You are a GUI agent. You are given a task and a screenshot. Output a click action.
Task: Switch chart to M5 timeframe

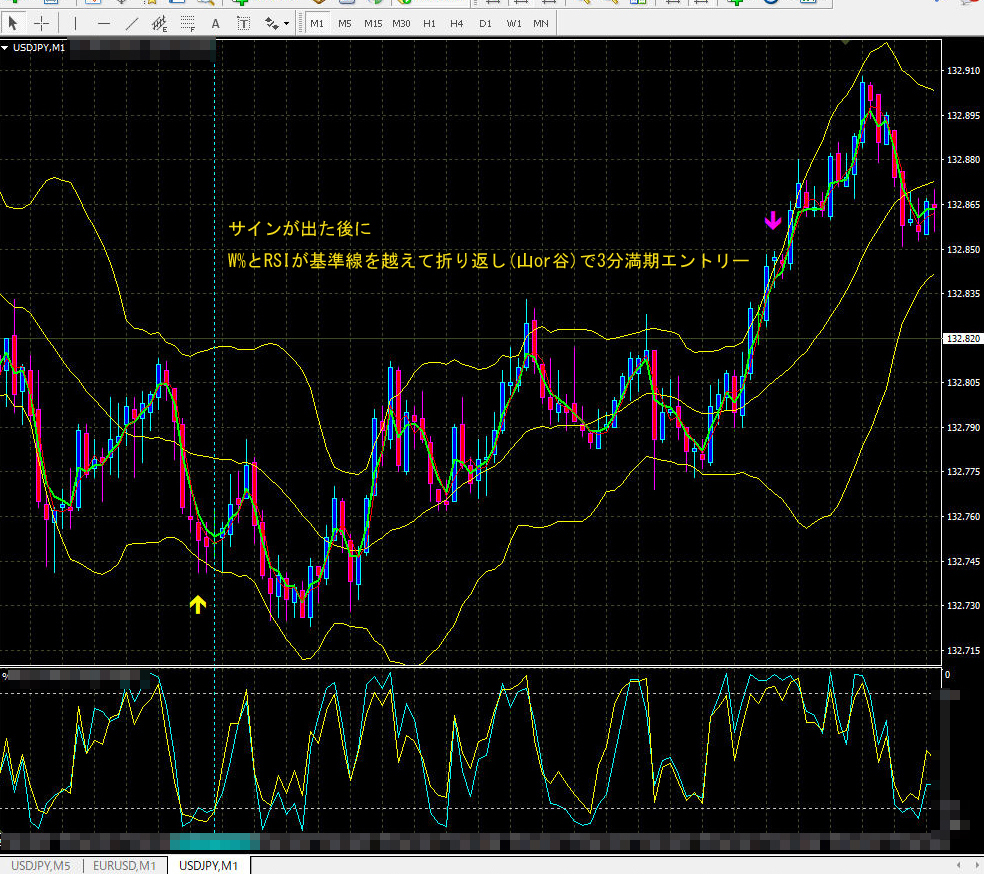[x=345, y=24]
